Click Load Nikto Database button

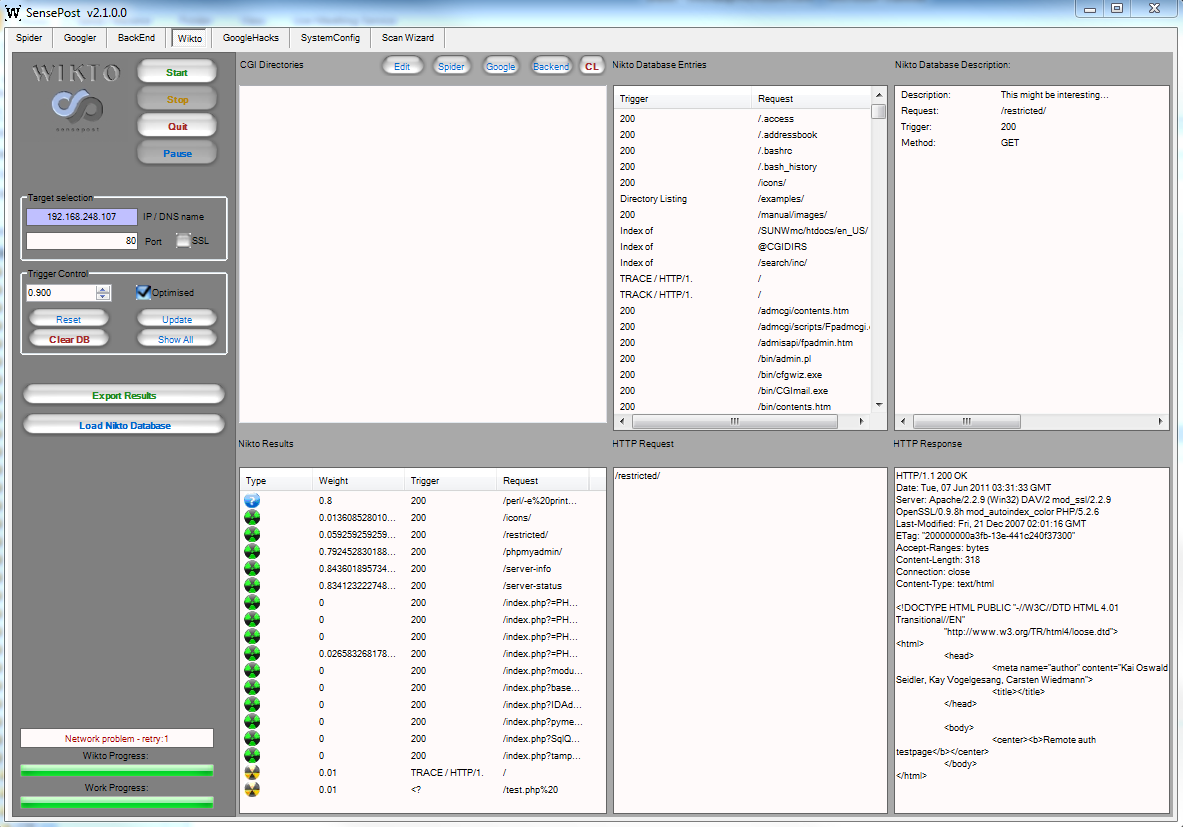[124, 426]
